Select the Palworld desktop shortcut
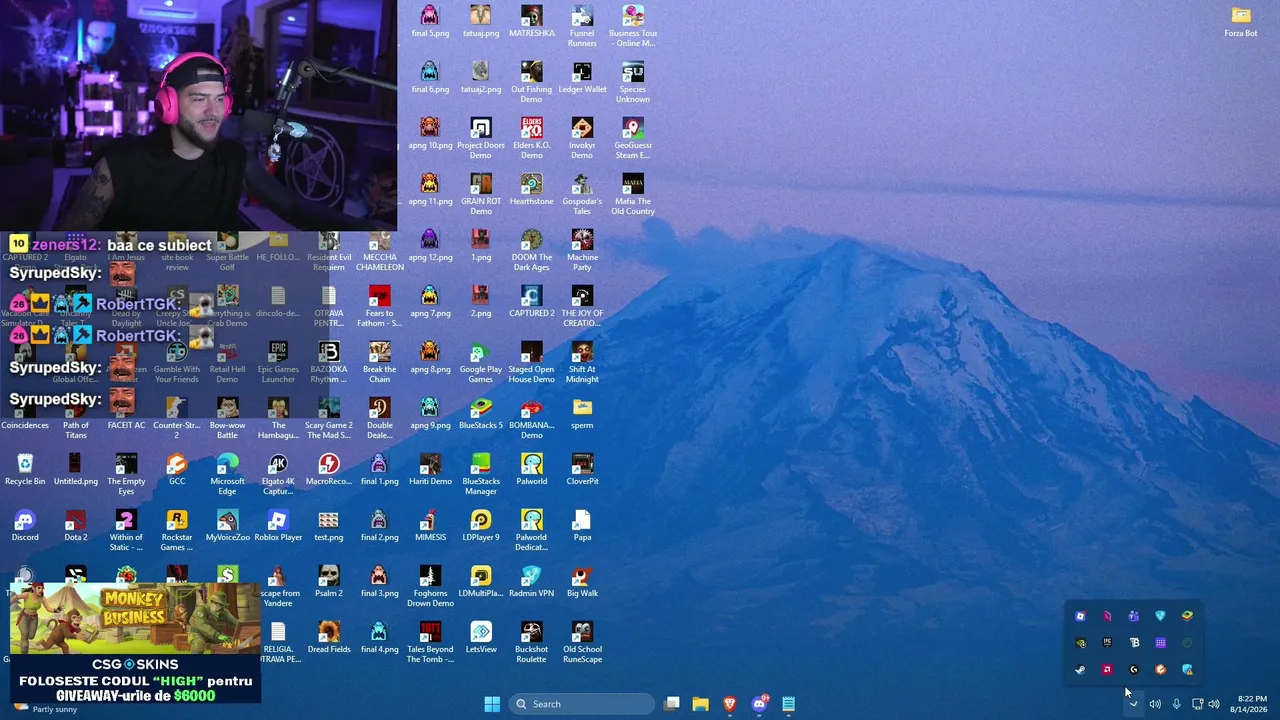Viewport: 1280px width, 720px height. coord(532,470)
